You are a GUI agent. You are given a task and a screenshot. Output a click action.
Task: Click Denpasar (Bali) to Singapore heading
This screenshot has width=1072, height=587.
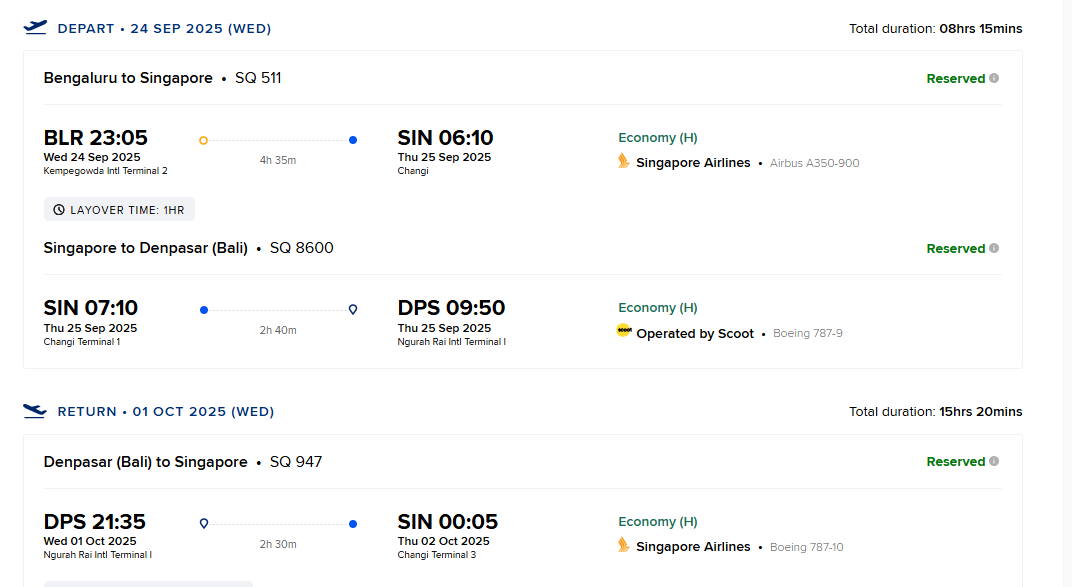146,462
